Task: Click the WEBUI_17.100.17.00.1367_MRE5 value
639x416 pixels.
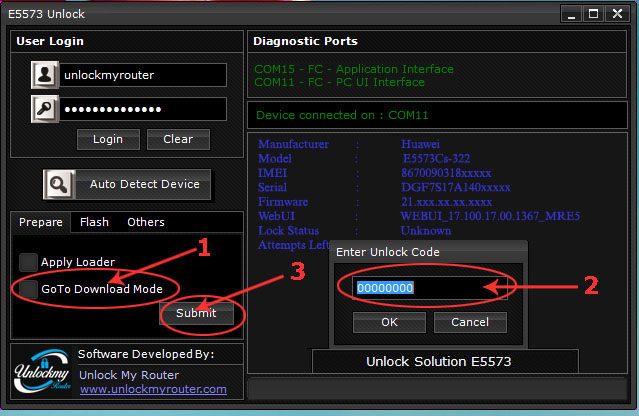Action: (490, 216)
